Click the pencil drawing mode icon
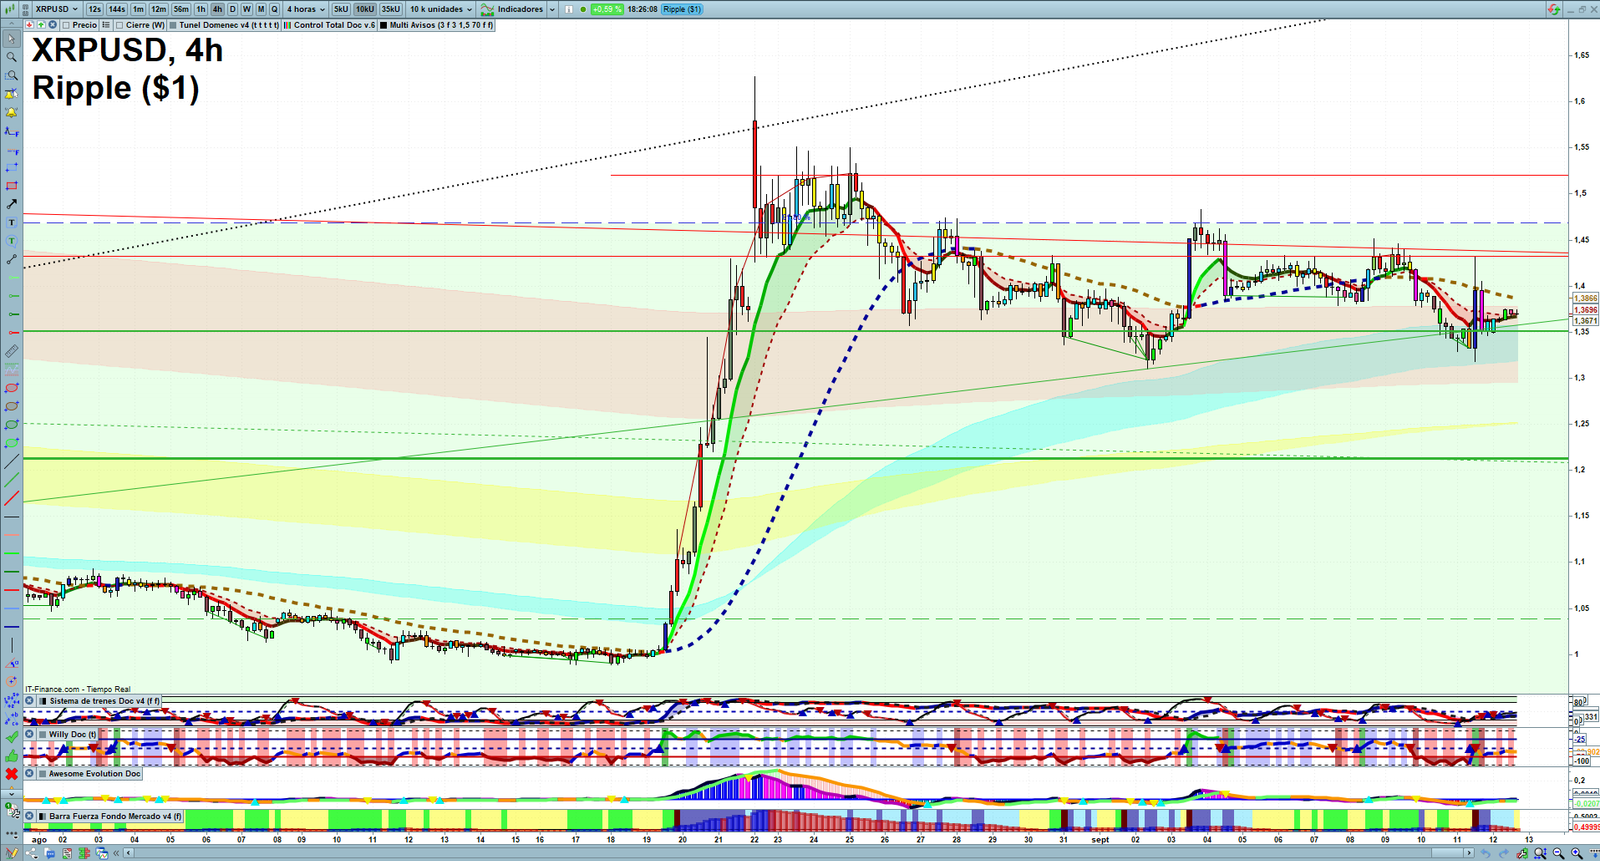1600x861 pixels. (12, 853)
